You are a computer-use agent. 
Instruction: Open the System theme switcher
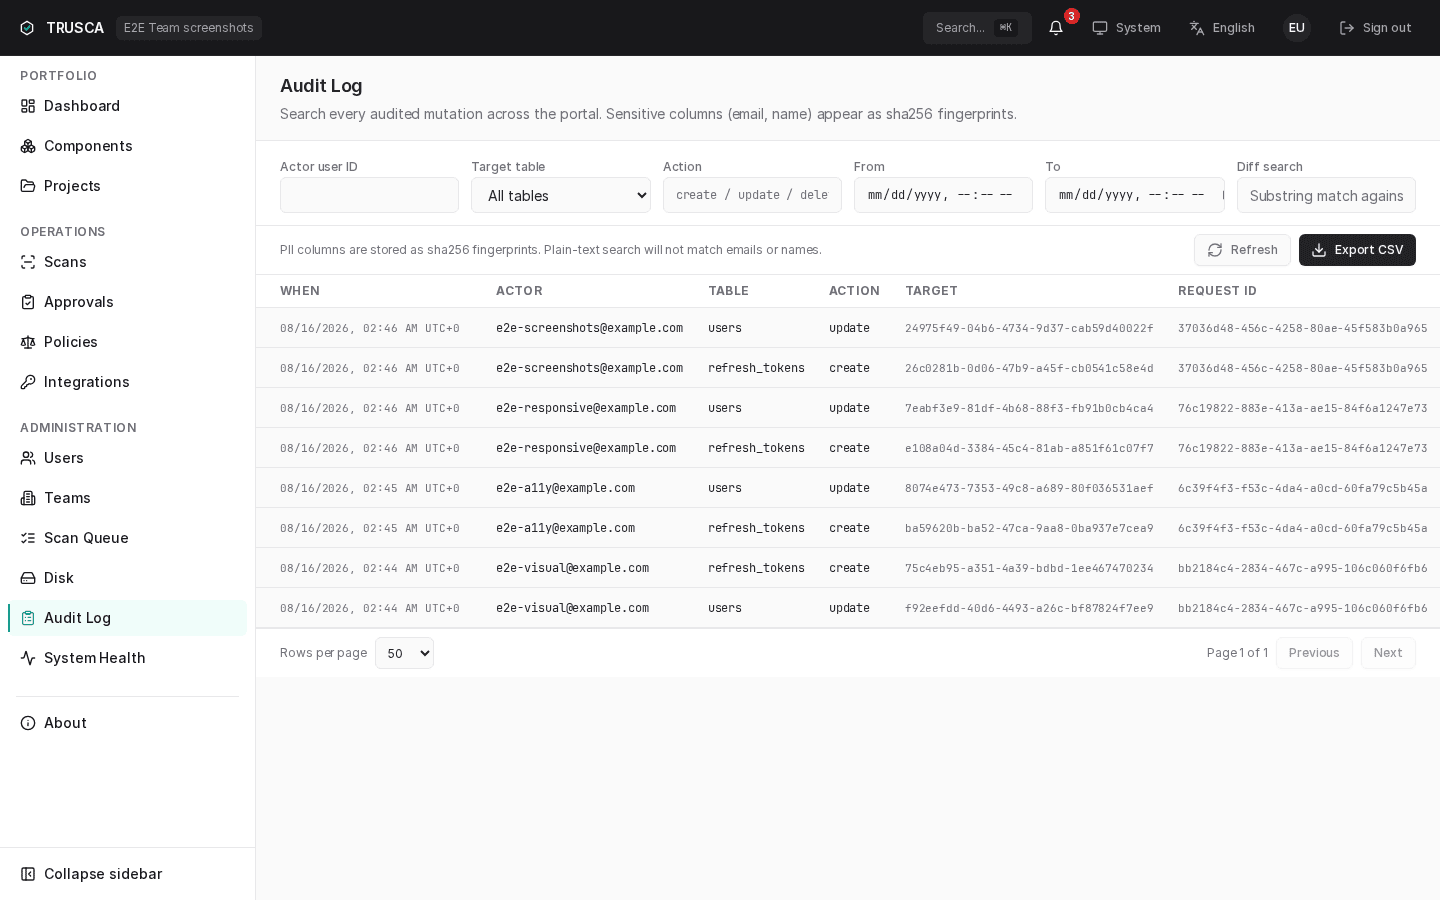click(1126, 28)
